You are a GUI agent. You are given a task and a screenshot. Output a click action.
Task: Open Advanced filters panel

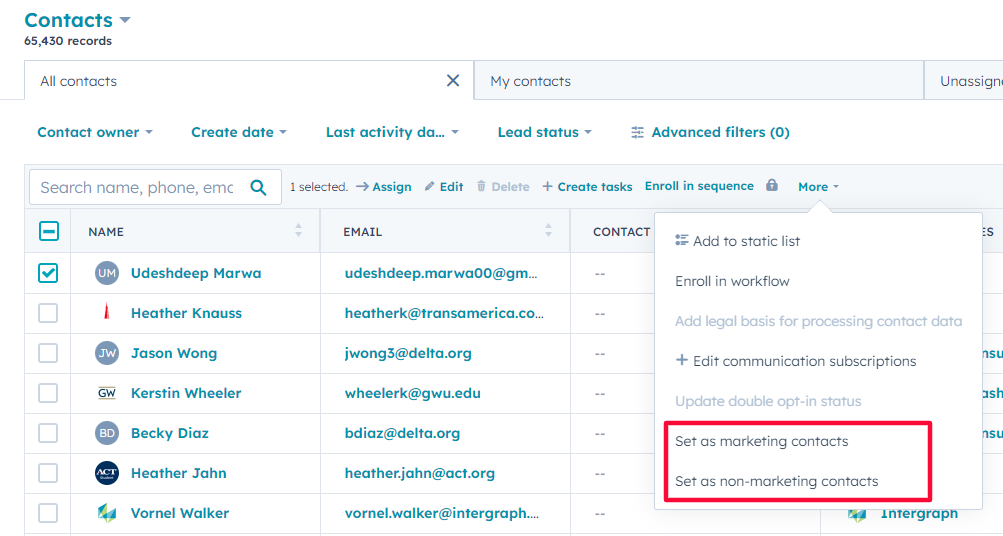710,132
